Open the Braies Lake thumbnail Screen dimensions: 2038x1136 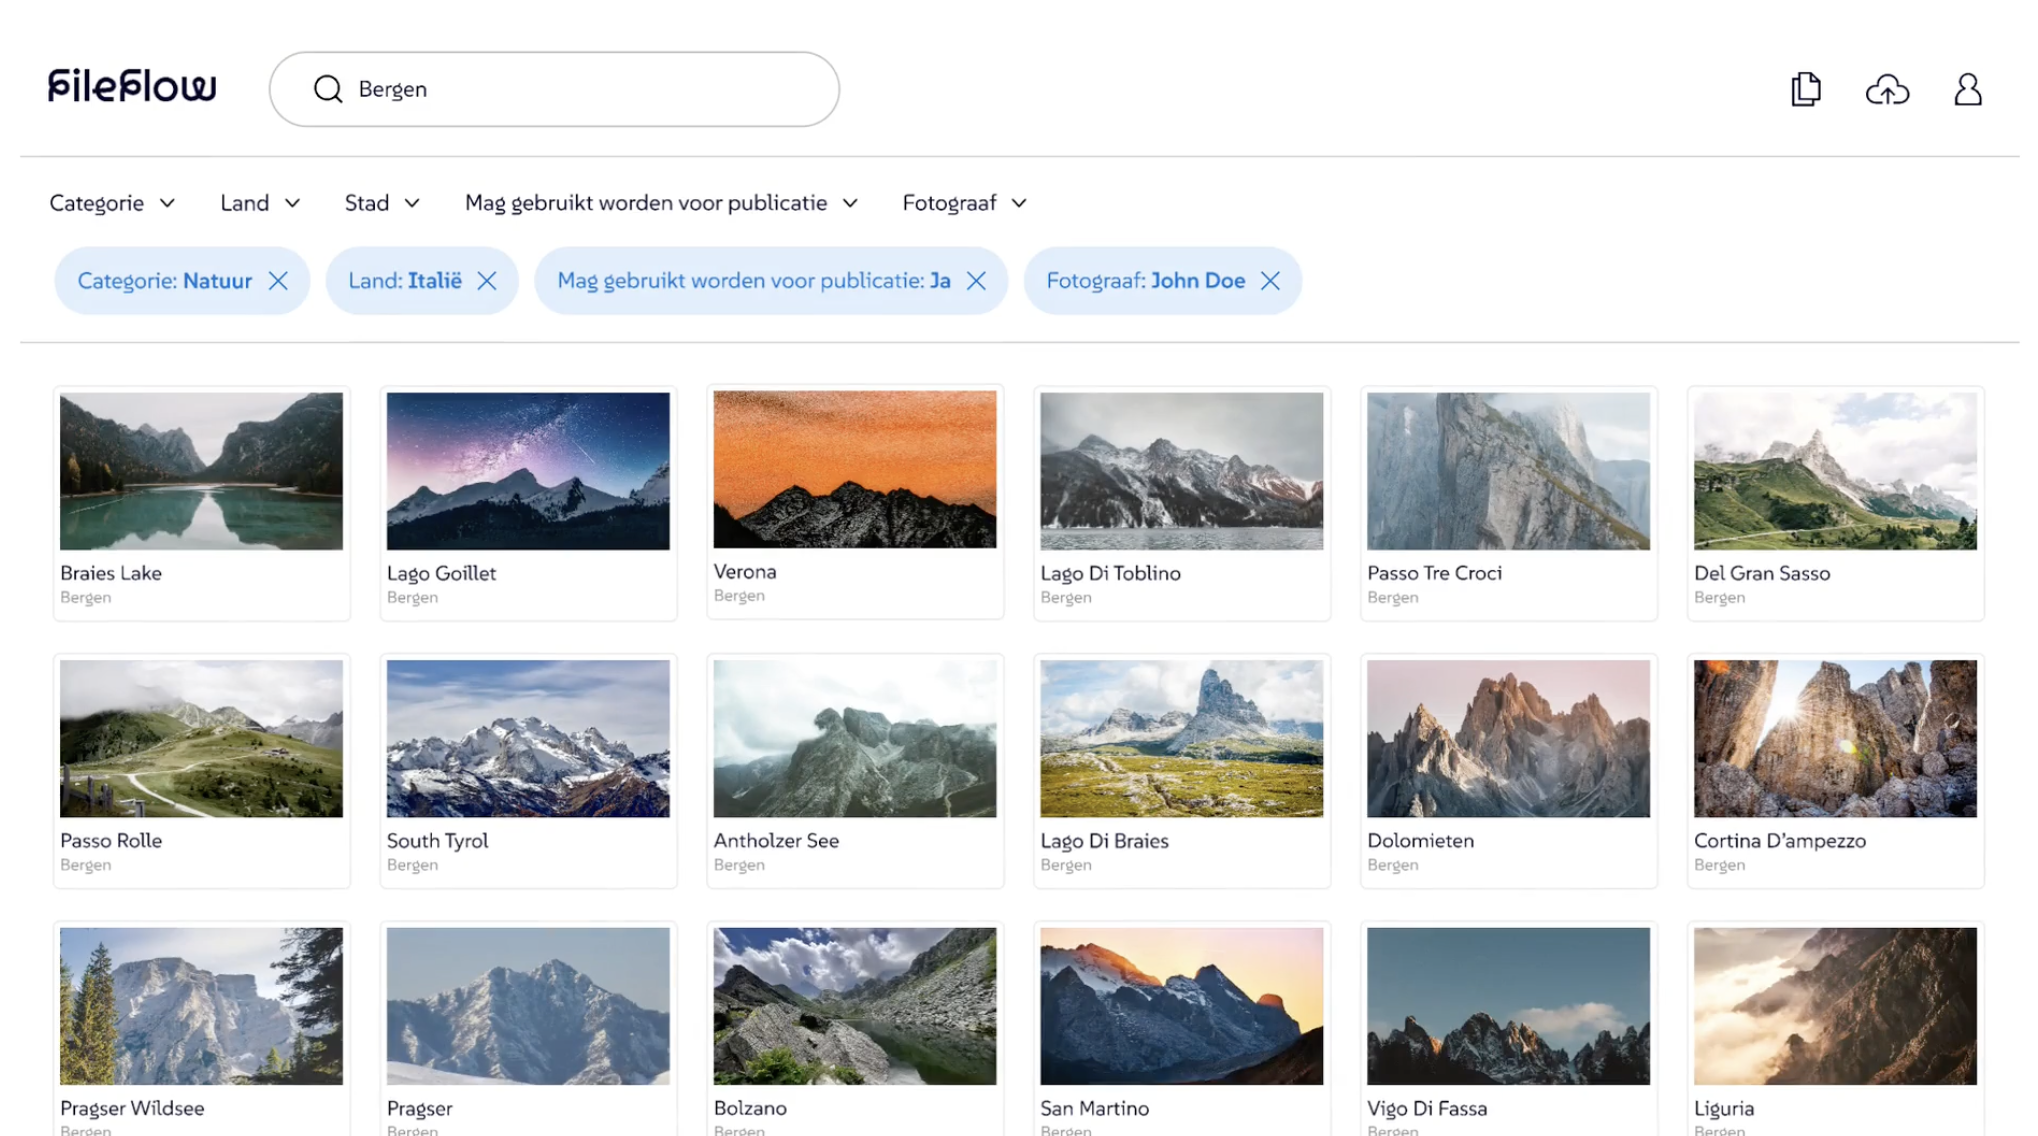201,471
